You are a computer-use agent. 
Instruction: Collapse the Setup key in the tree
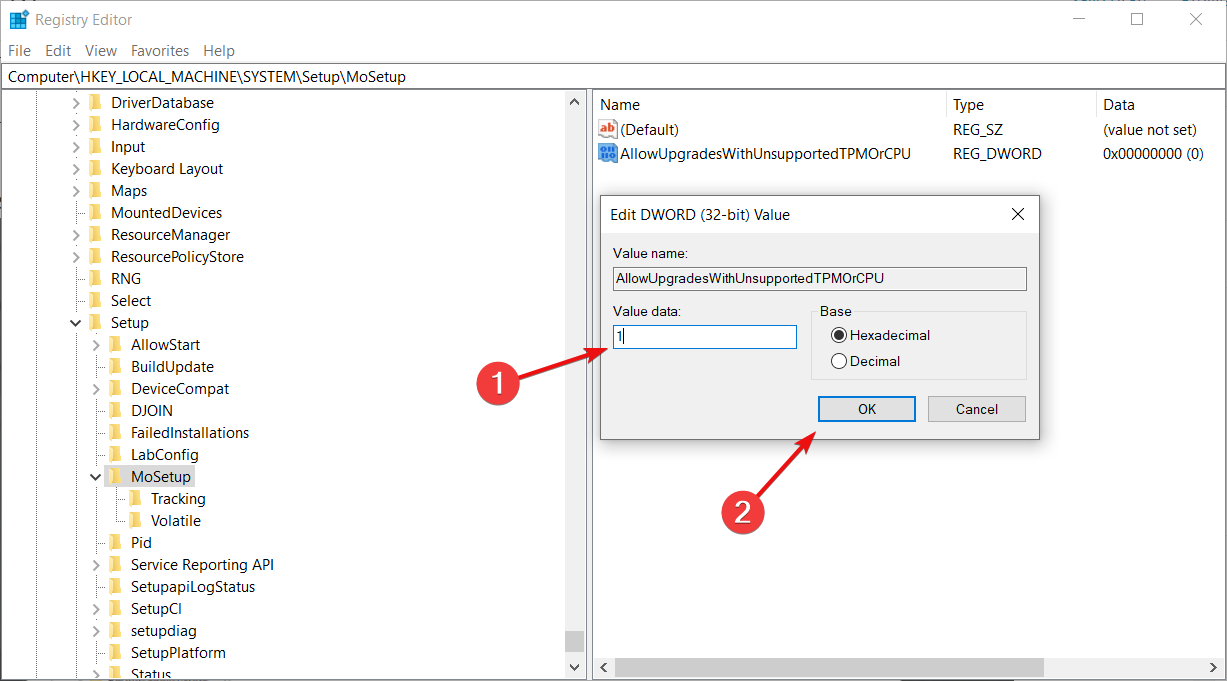[75, 322]
